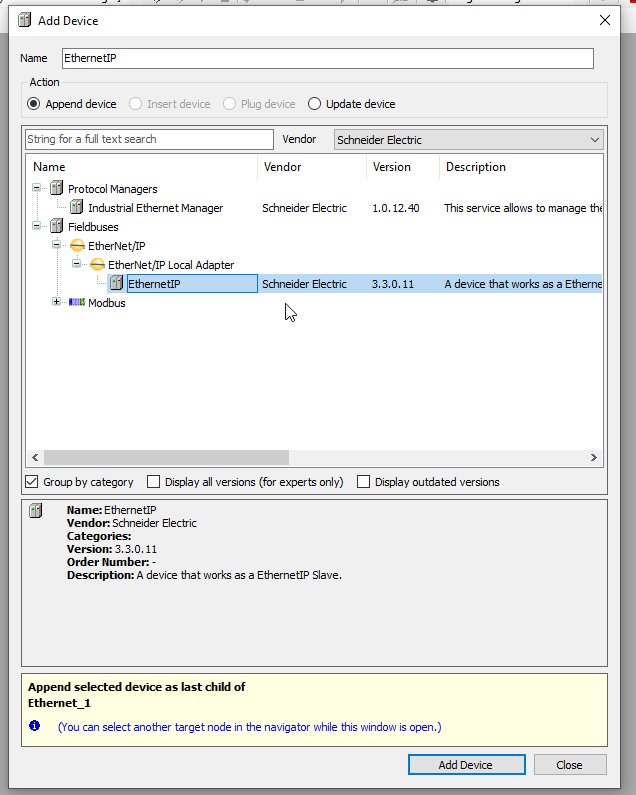Click the EtherNet/IP fieldbus icon
This screenshot has width=636, height=795.
77,245
